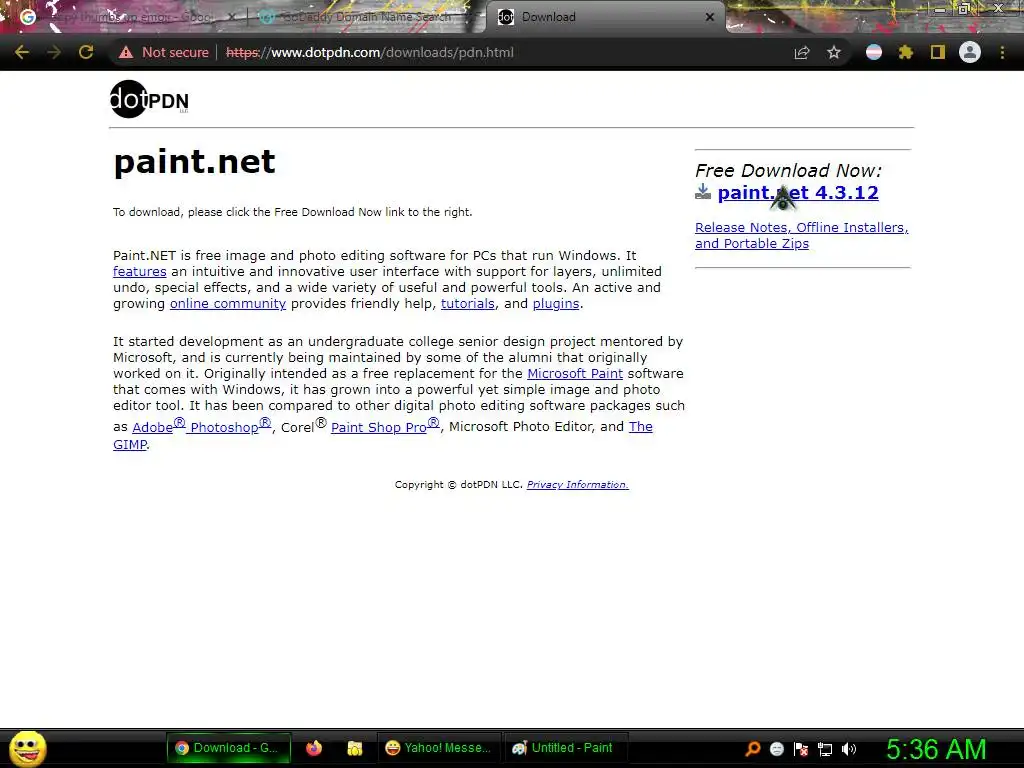This screenshot has height=768, width=1024.
Task: Follow the features link
Action: tap(140, 271)
